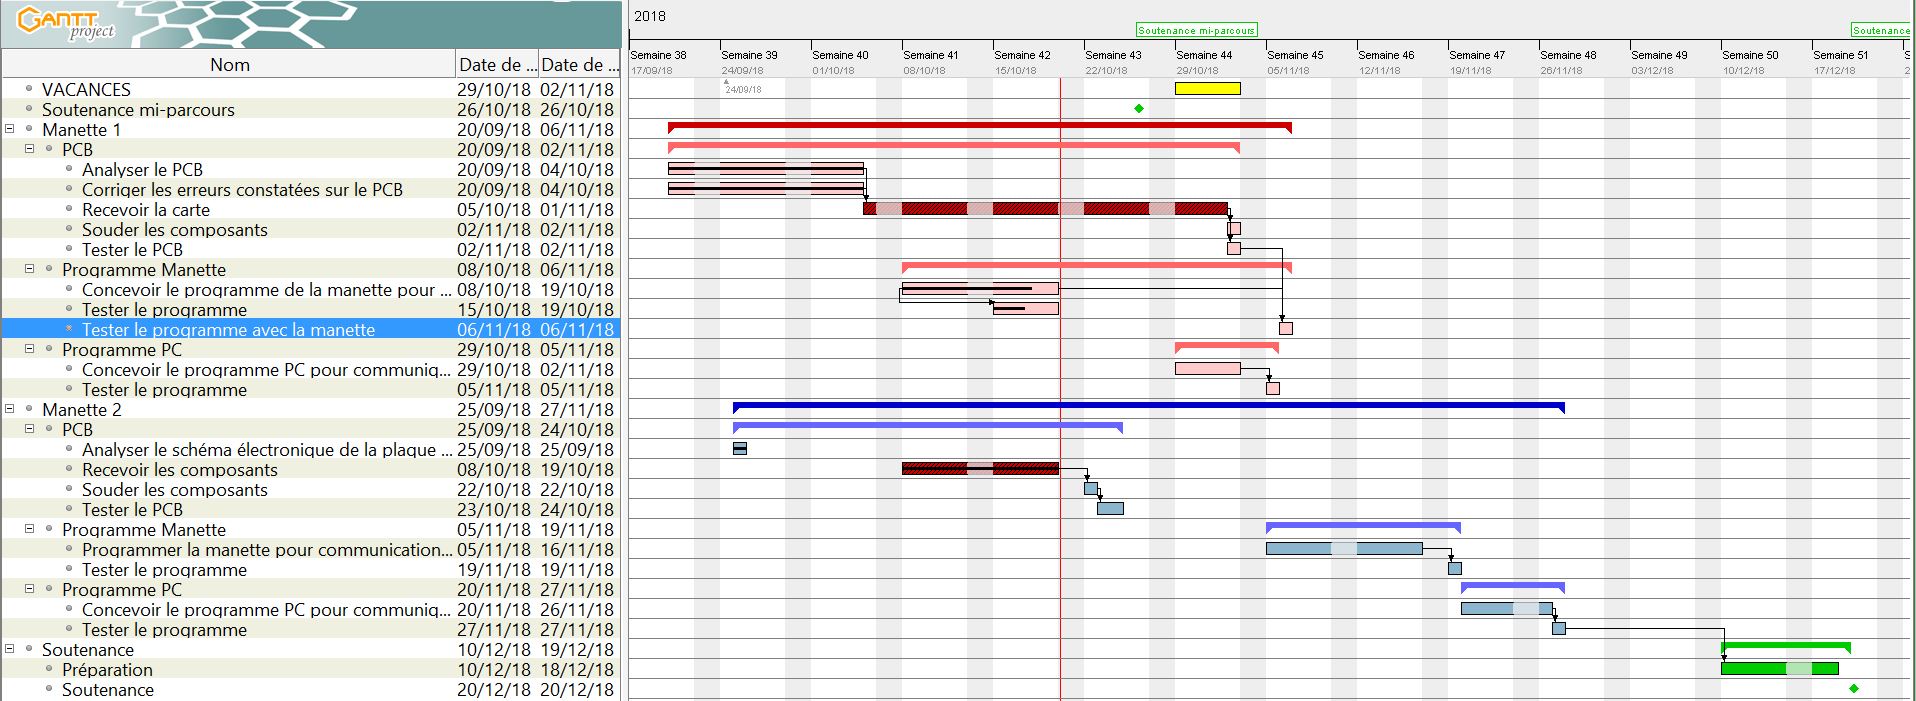
Task: Collapse the Manette 2 task group
Action: tap(10, 409)
